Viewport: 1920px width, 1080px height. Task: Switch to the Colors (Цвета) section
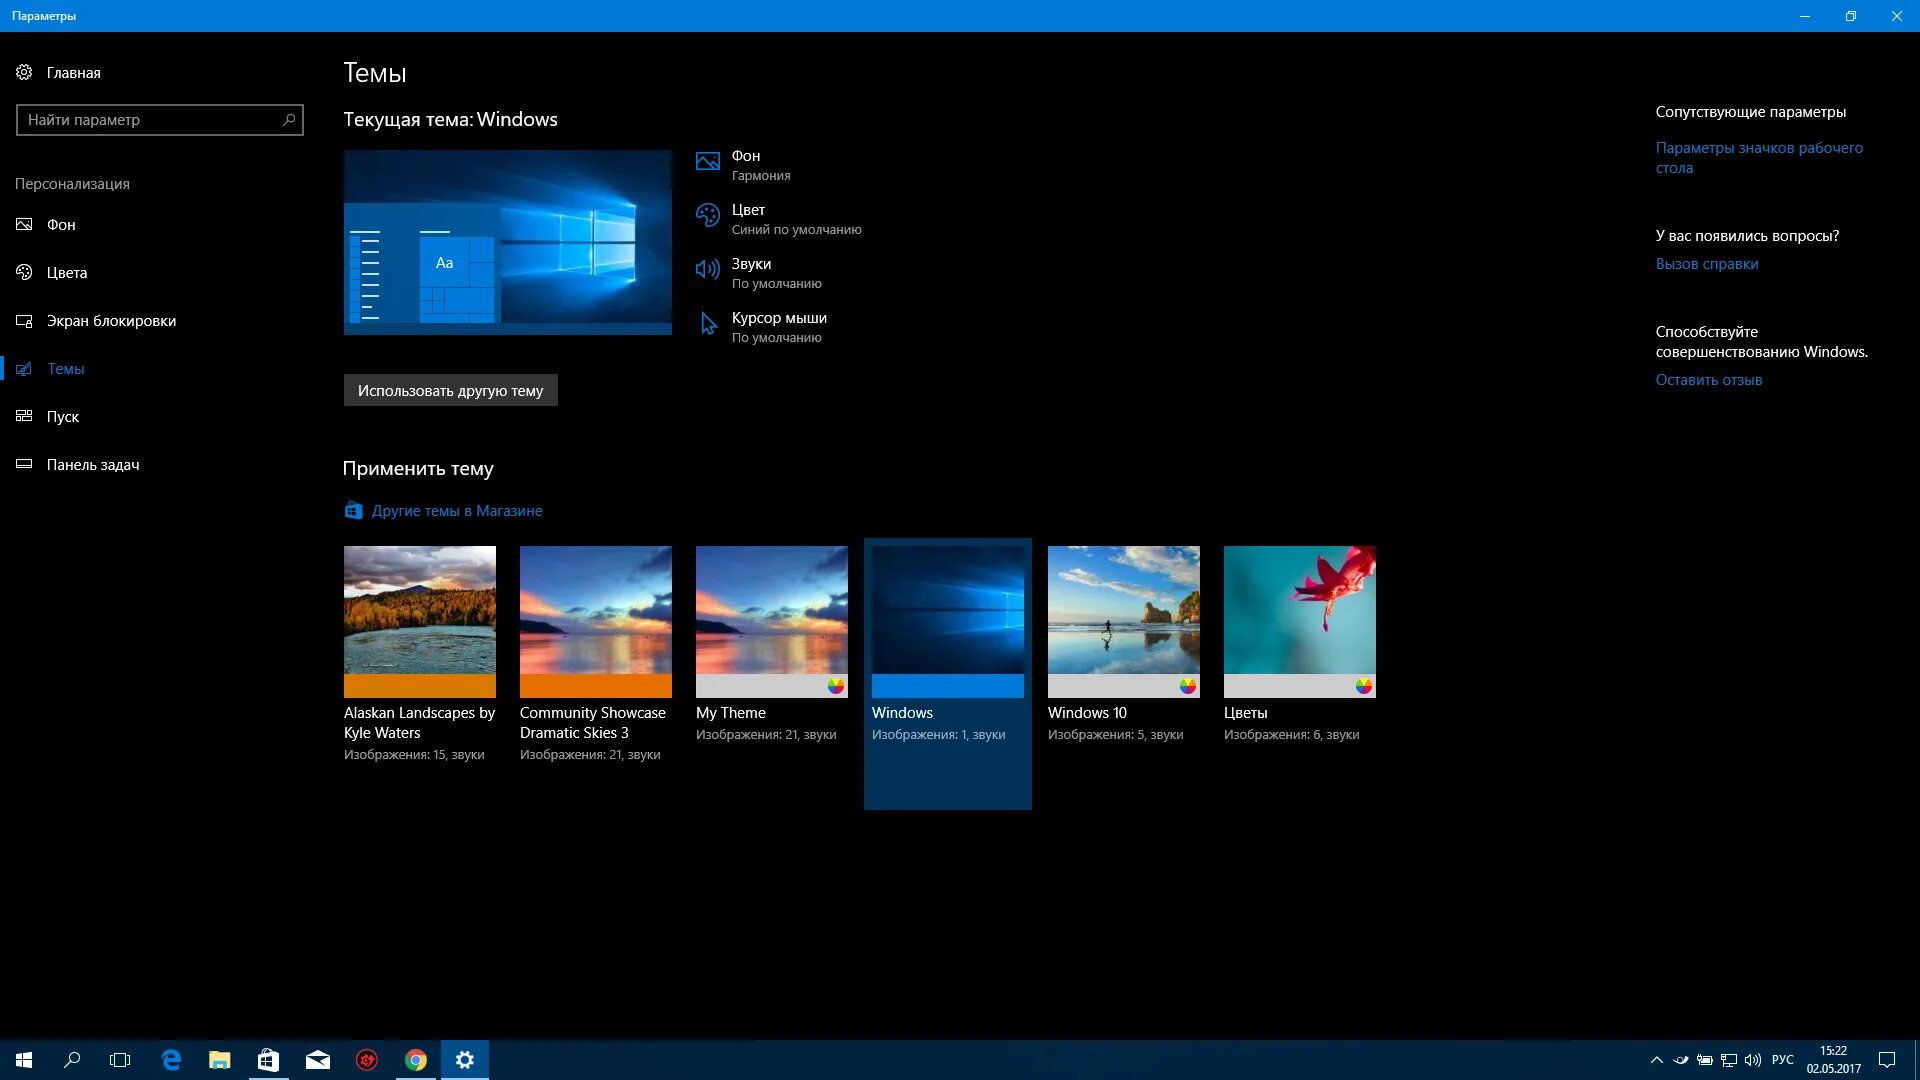pos(66,273)
